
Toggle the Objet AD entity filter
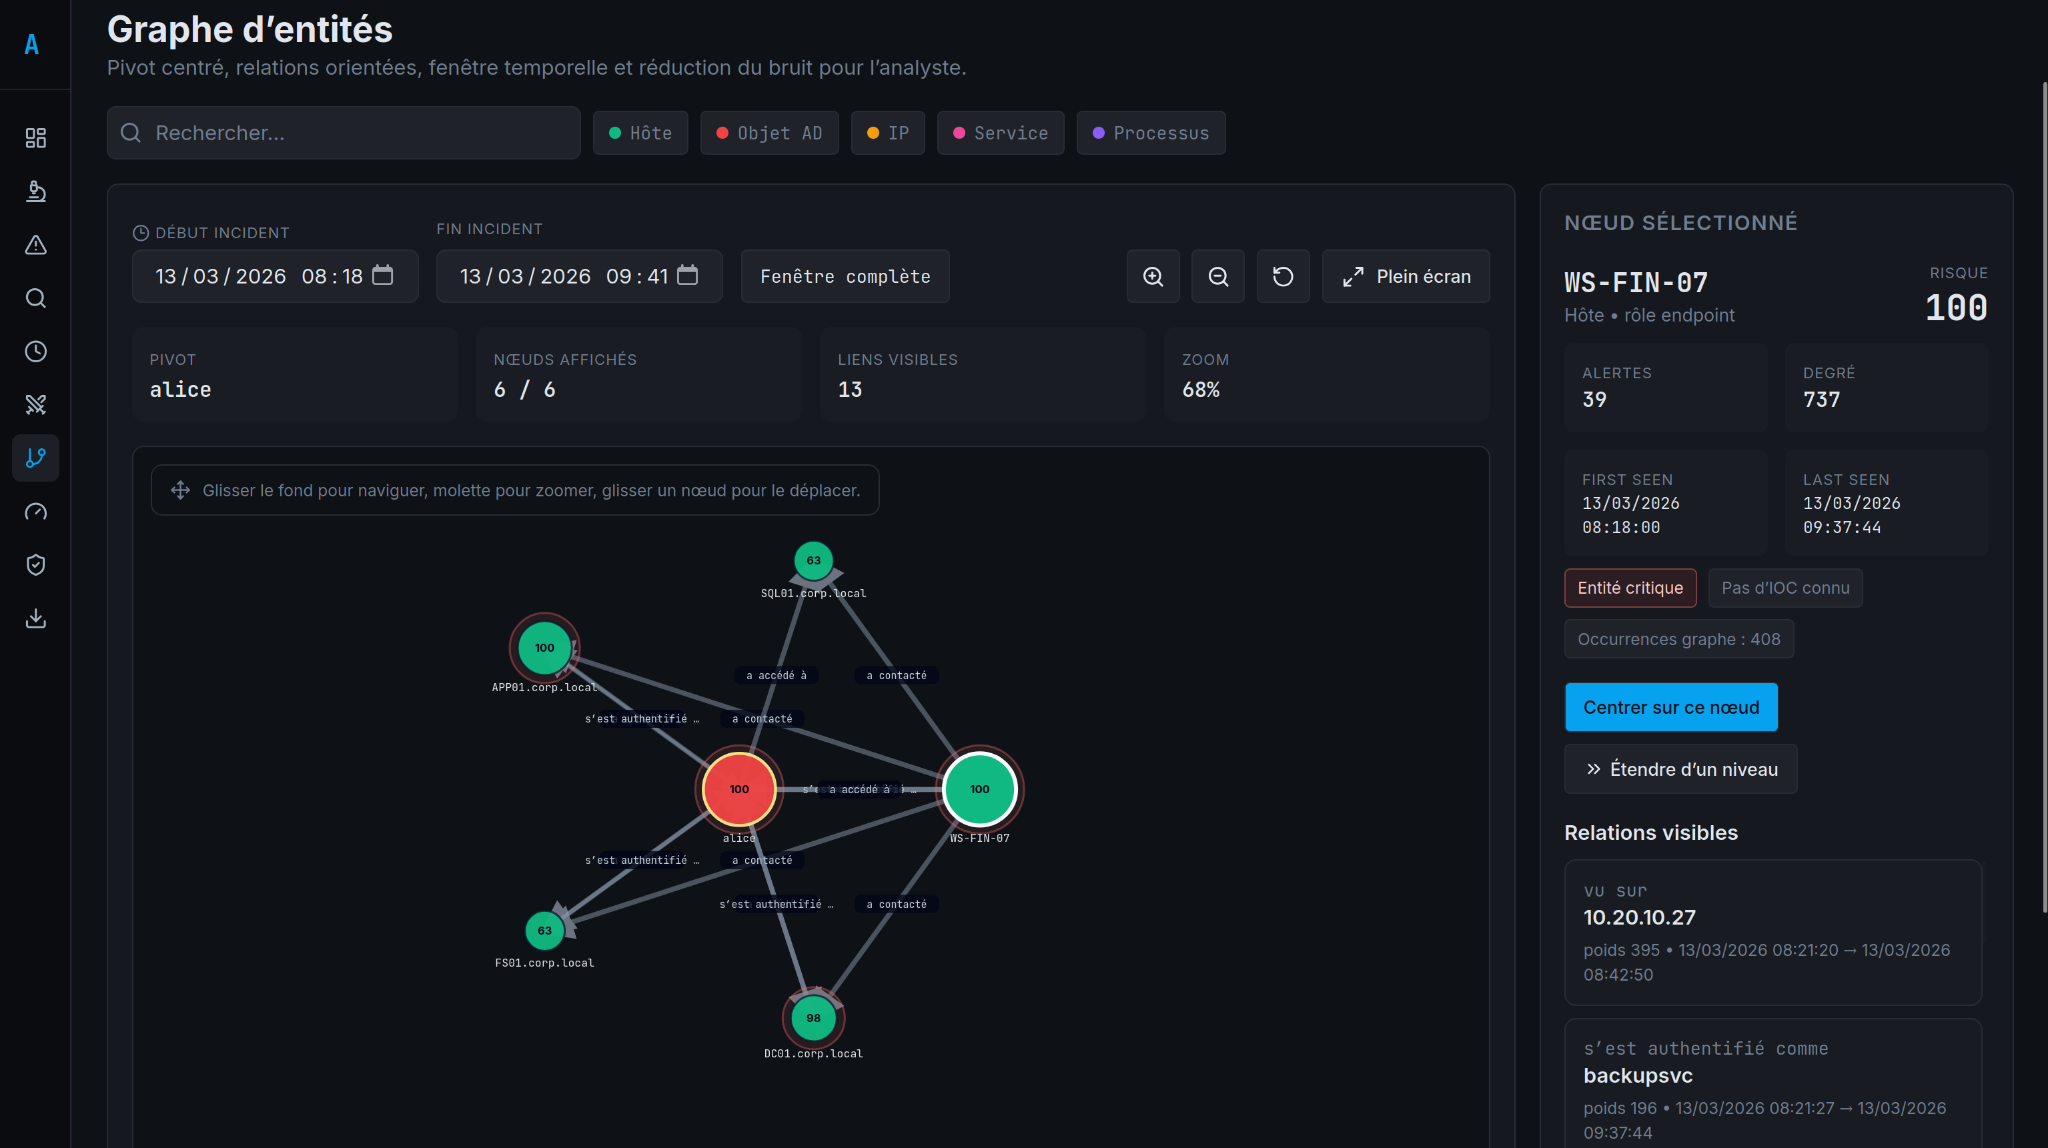click(769, 133)
